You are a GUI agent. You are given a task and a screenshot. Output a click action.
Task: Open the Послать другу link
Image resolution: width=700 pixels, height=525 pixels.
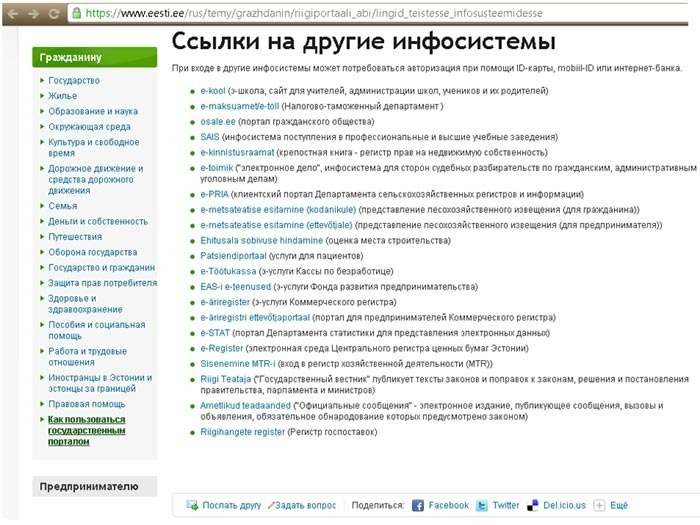232,505
